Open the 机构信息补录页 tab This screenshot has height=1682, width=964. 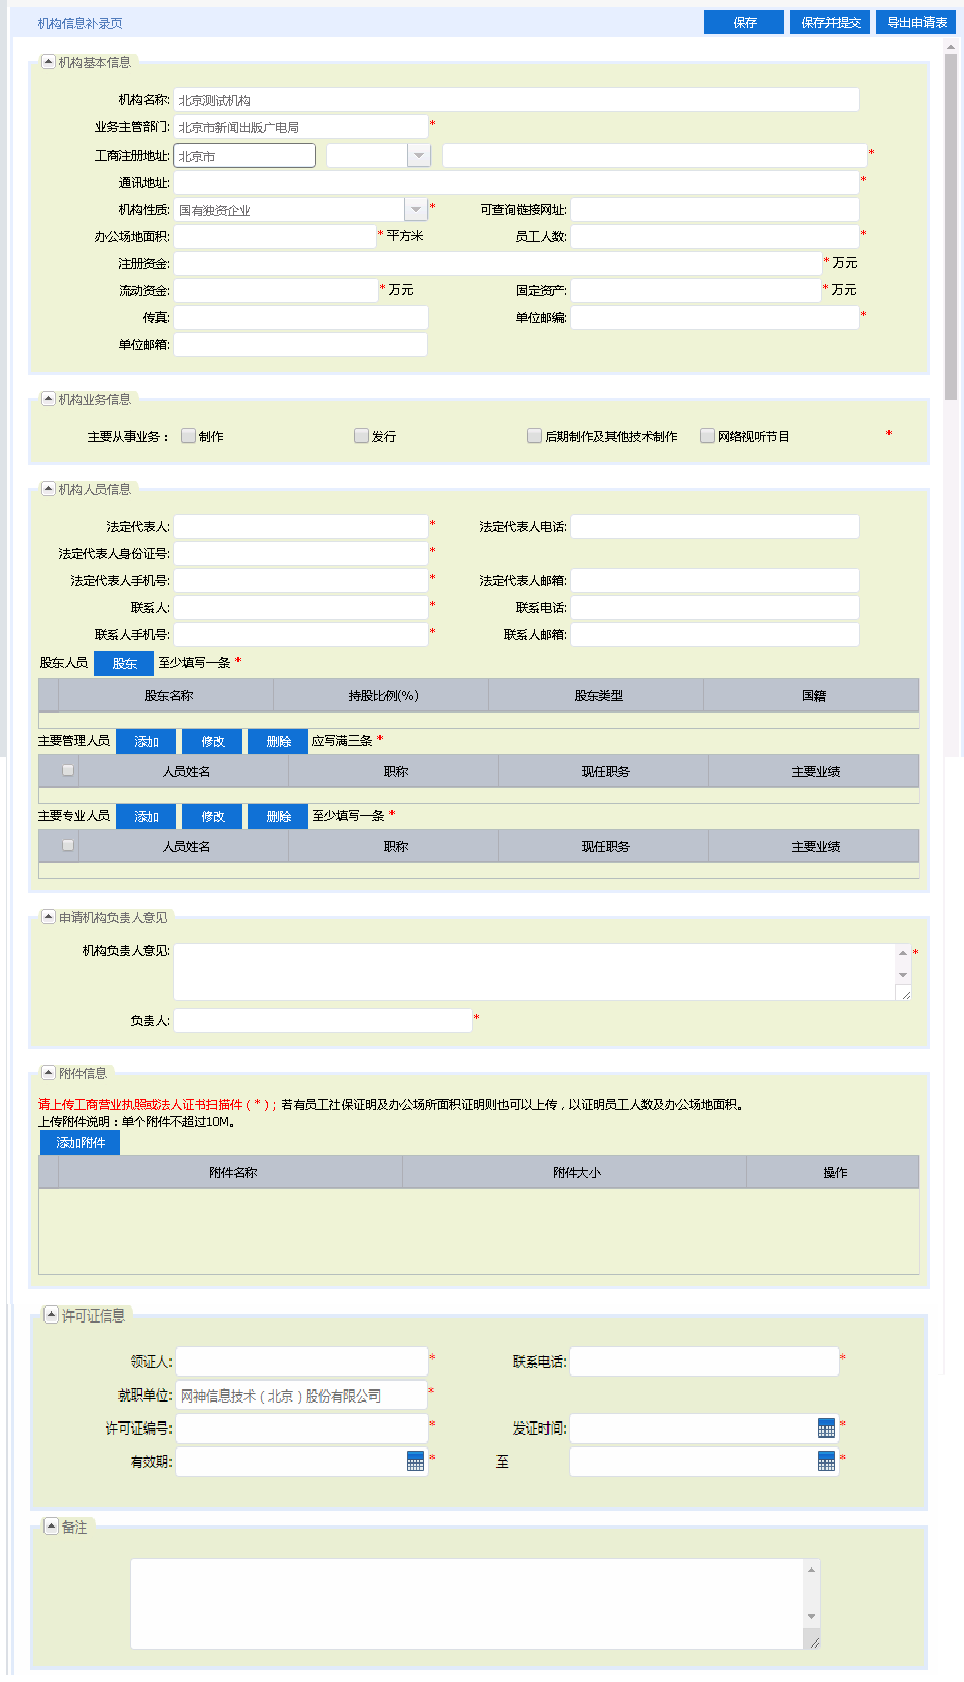click(x=80, y=23)
